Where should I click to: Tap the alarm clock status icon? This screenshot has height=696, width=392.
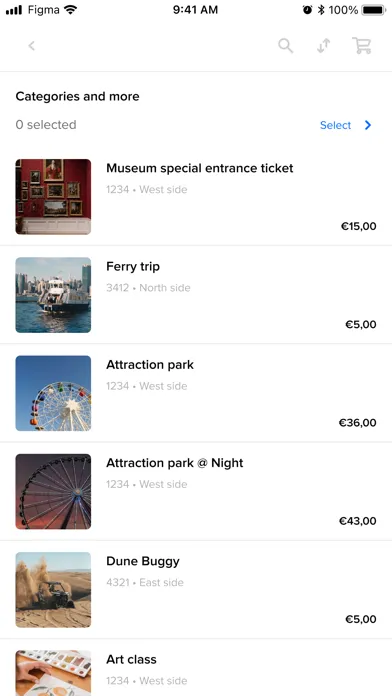tap(307, 10)
